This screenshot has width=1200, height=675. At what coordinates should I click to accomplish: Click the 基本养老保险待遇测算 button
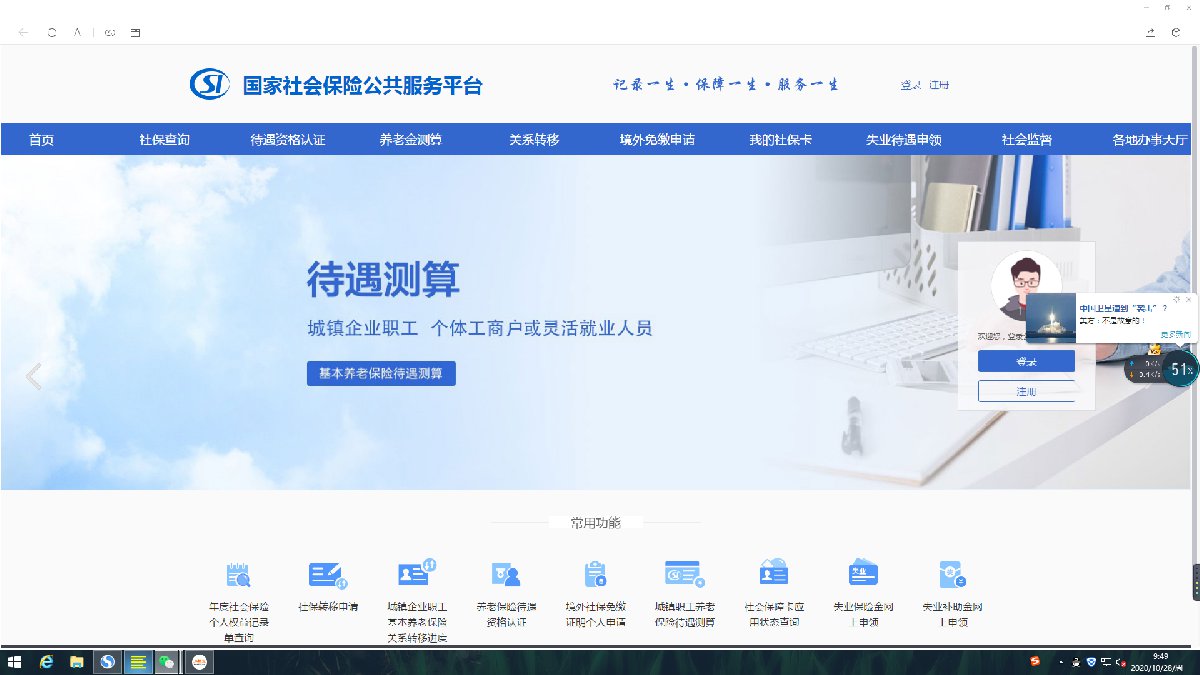point(381,374)
